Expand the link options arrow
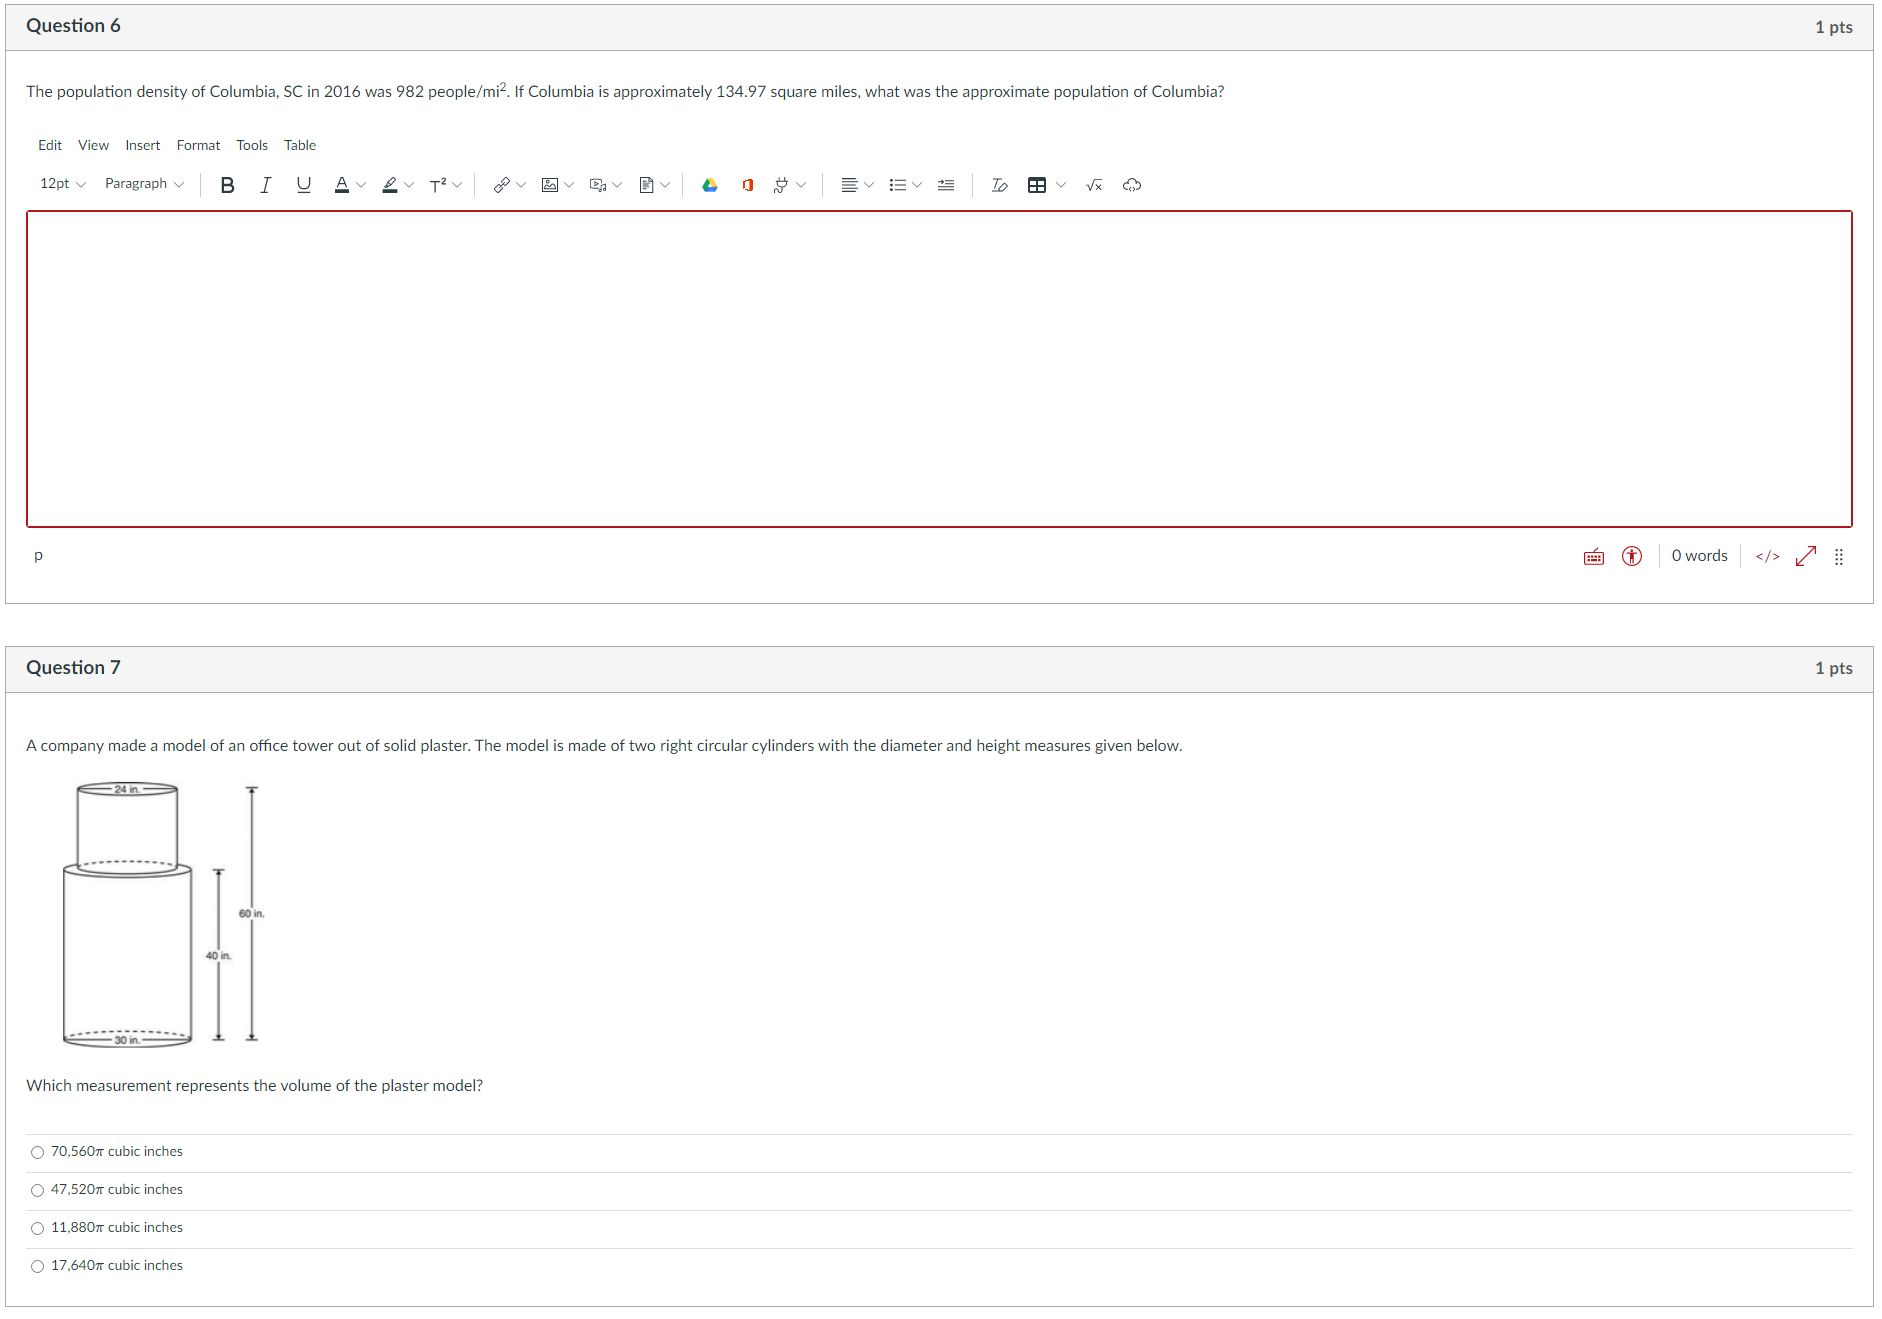 [x=521, y=185]
